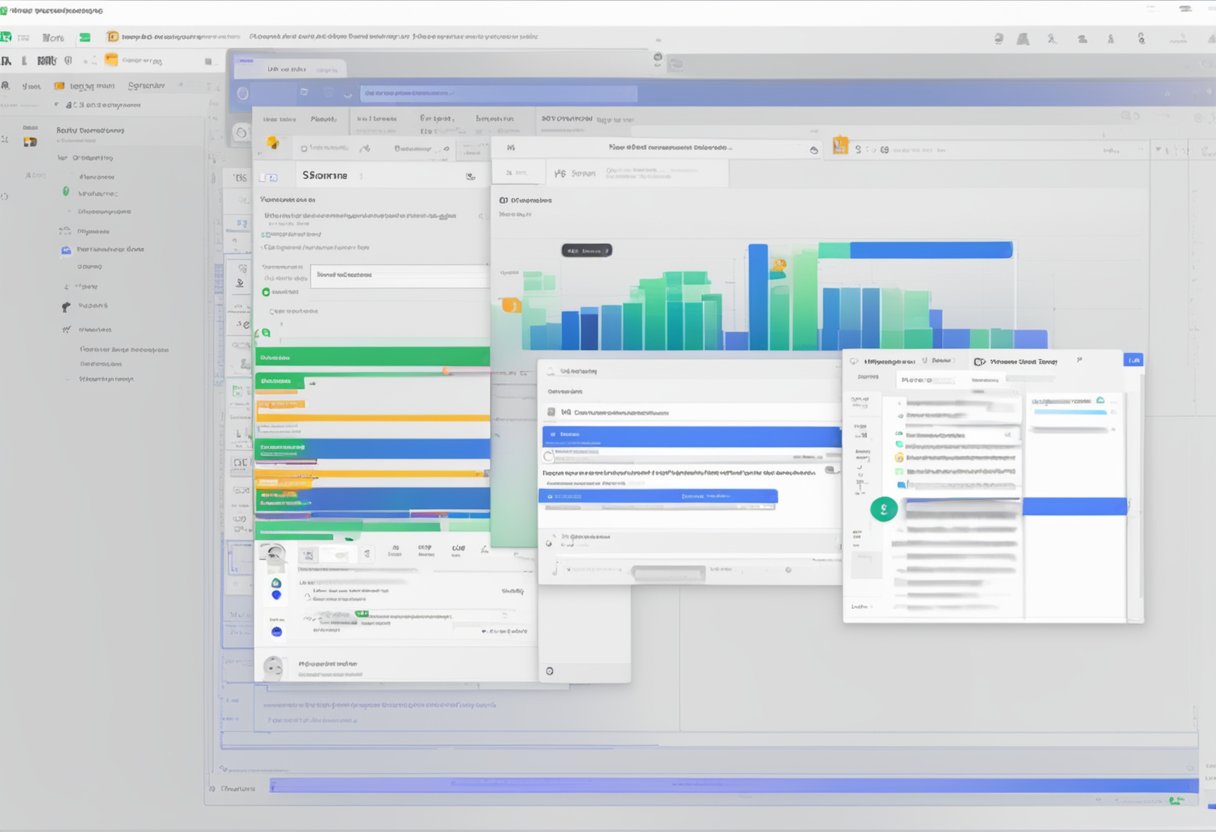The image size is (1216, 832).
Task: Select the green radio button below the text field
Action: point(266,292)
